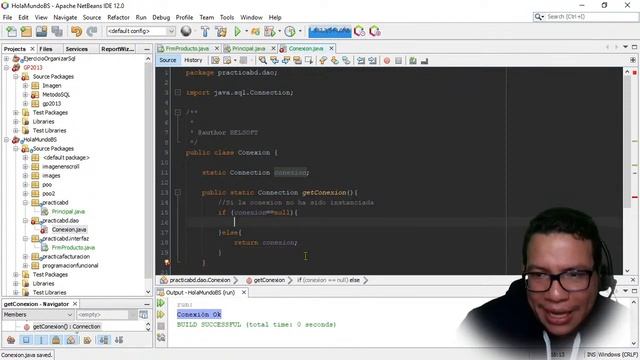Click Stop Macro Recording square icon

coord(398,60)
